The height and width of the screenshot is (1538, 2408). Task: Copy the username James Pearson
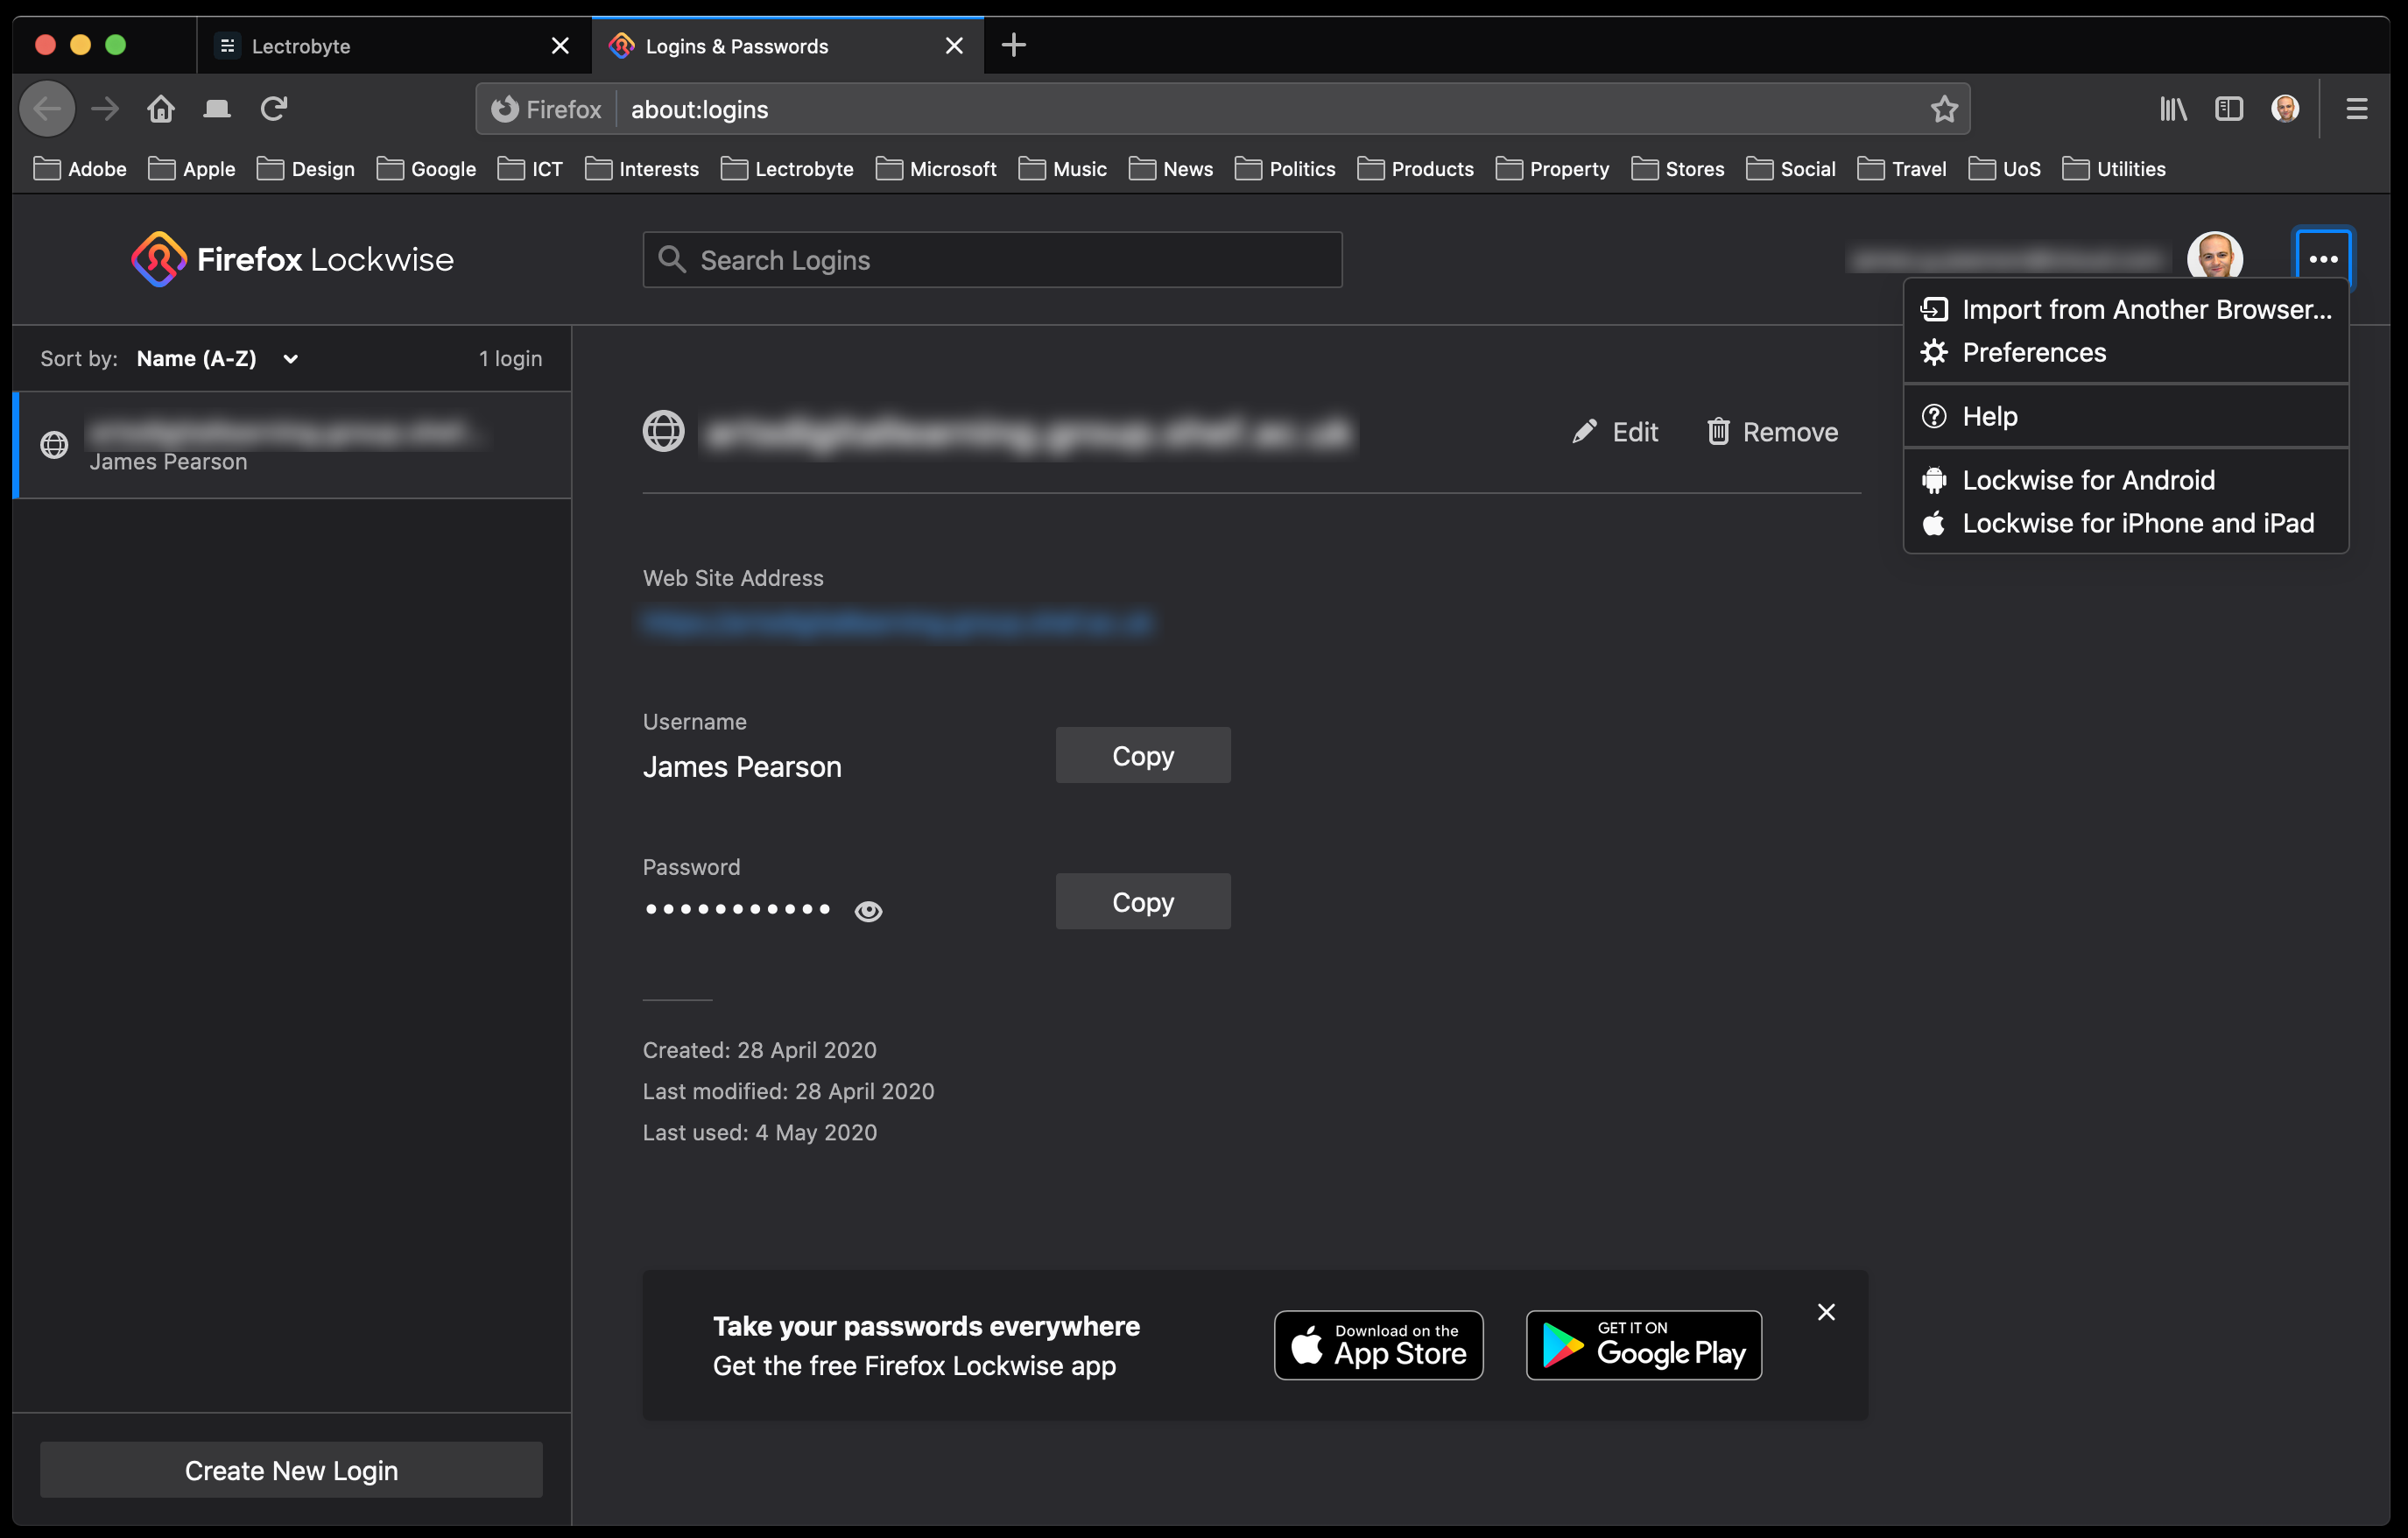(x=1143, y=755)
